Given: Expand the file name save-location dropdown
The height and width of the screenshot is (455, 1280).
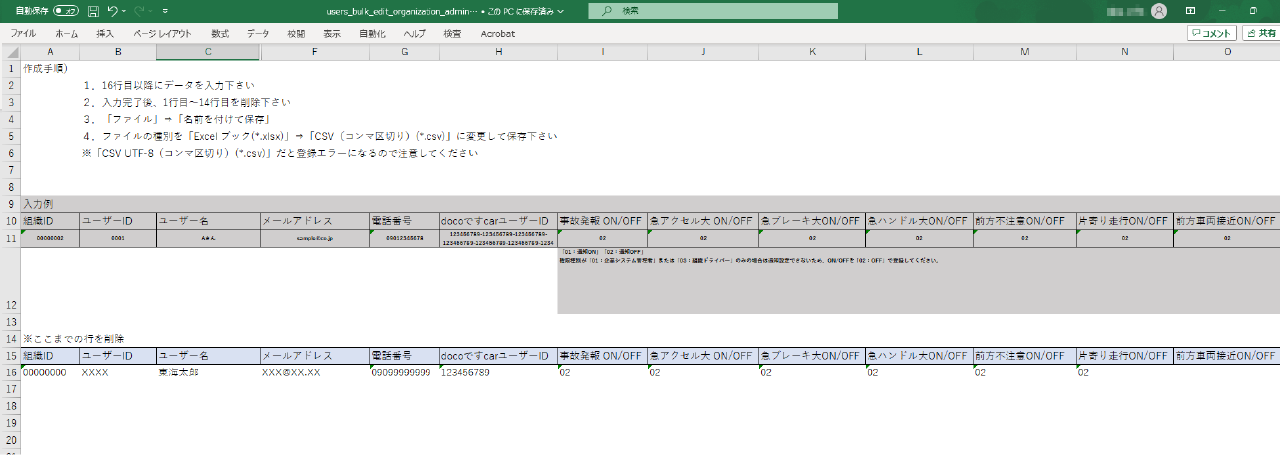Looking at the screenshot, I should point(560,11).
